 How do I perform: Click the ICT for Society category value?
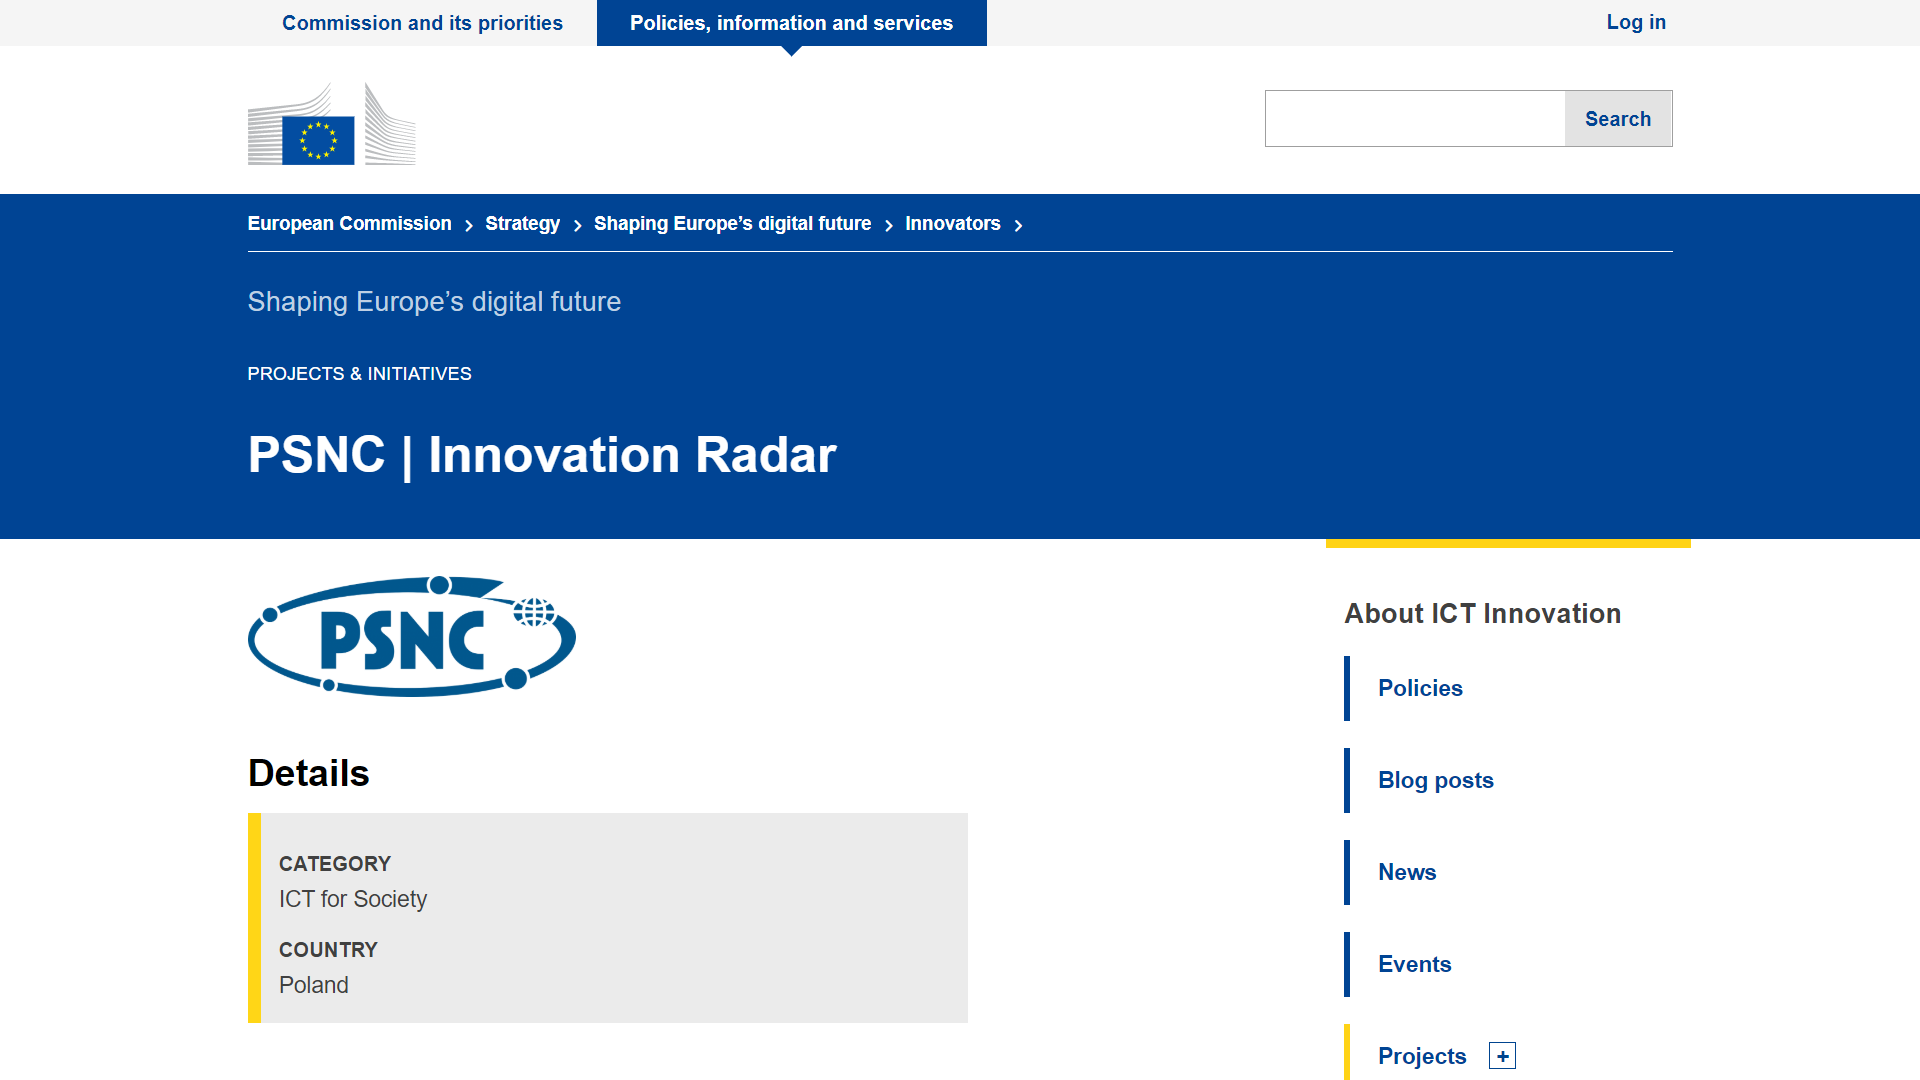coord(352,899)
